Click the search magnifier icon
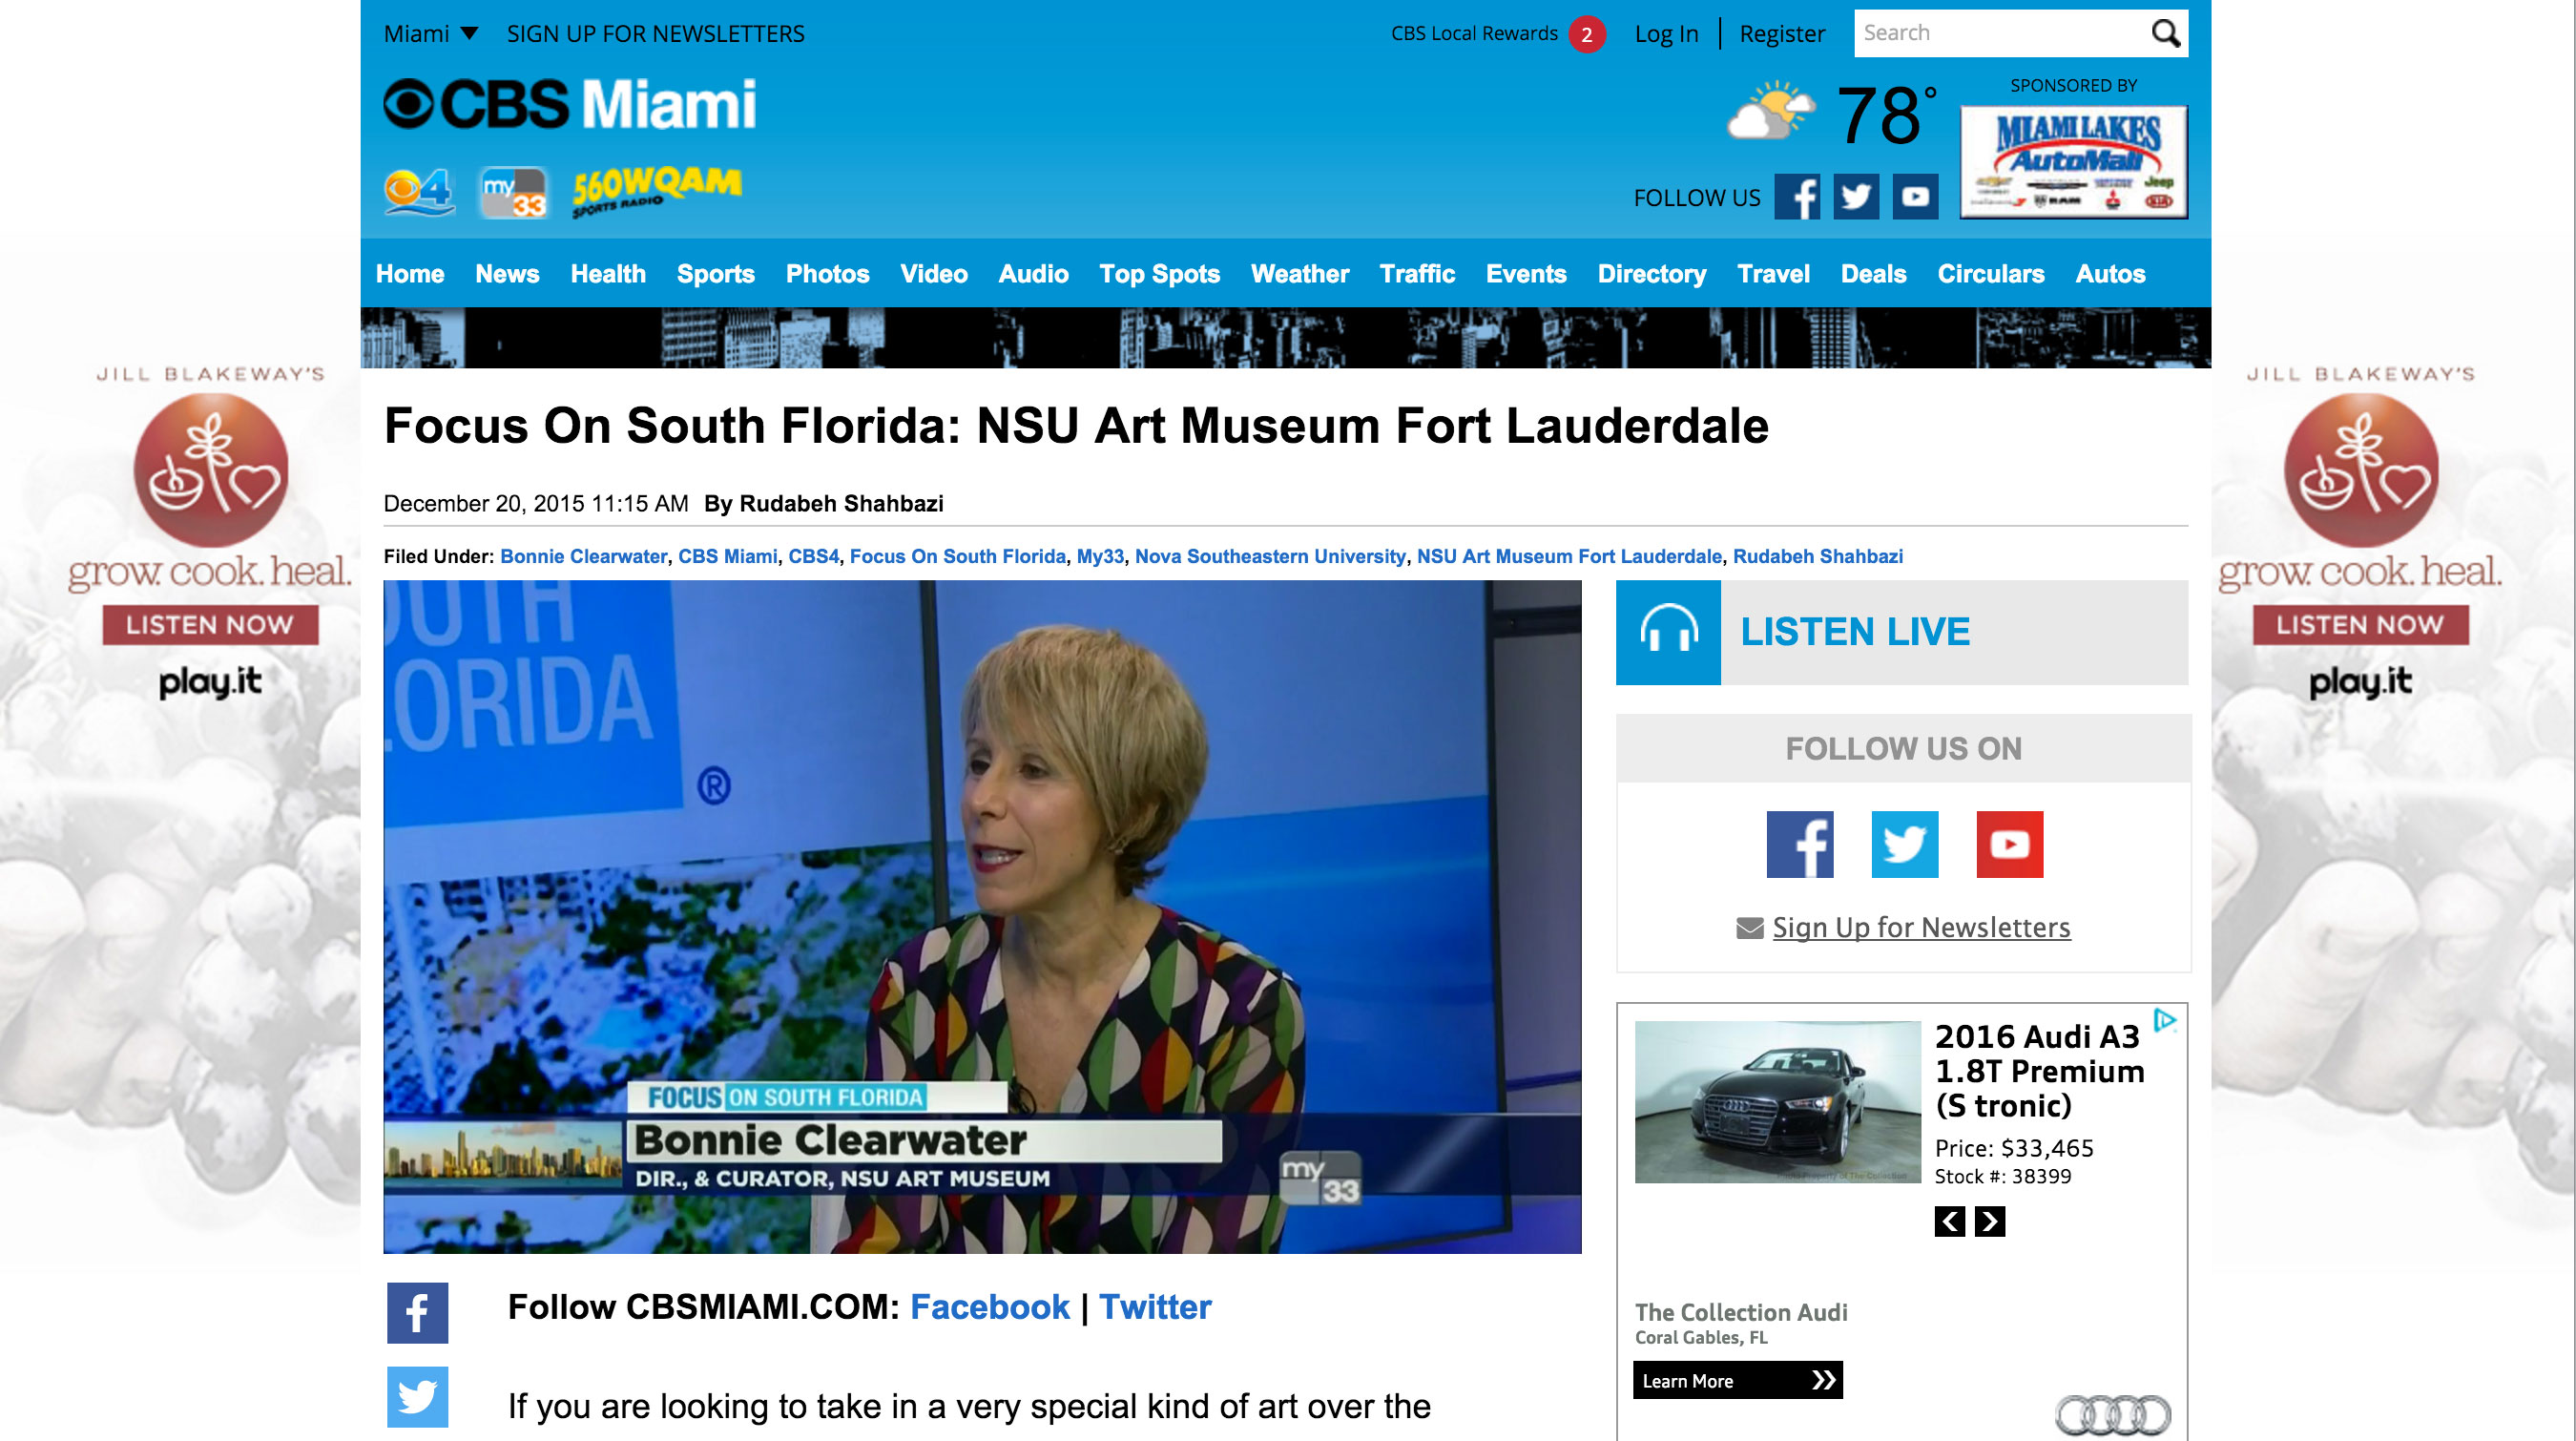The image size is (2576, 1441). click(2165, 33)
